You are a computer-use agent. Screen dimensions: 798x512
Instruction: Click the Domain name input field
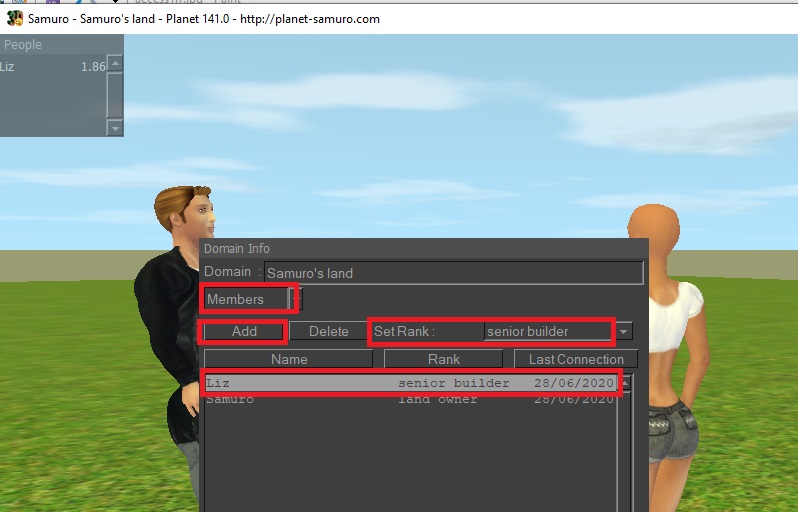(453, 273)
